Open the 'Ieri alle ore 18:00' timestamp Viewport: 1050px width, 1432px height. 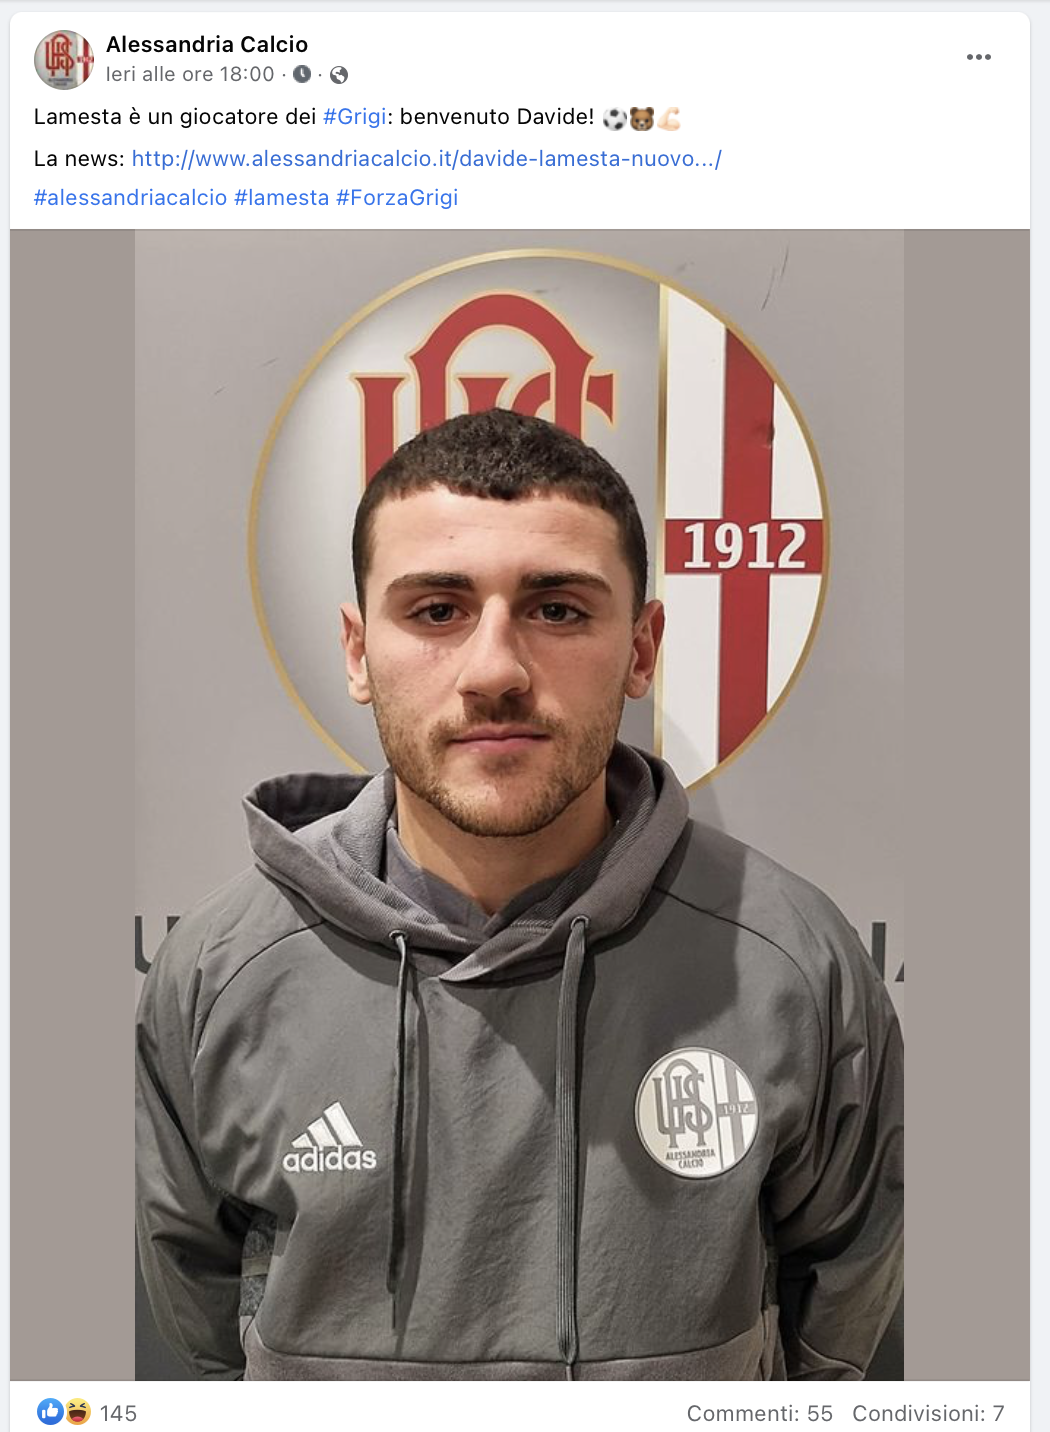tap(190, 74)
